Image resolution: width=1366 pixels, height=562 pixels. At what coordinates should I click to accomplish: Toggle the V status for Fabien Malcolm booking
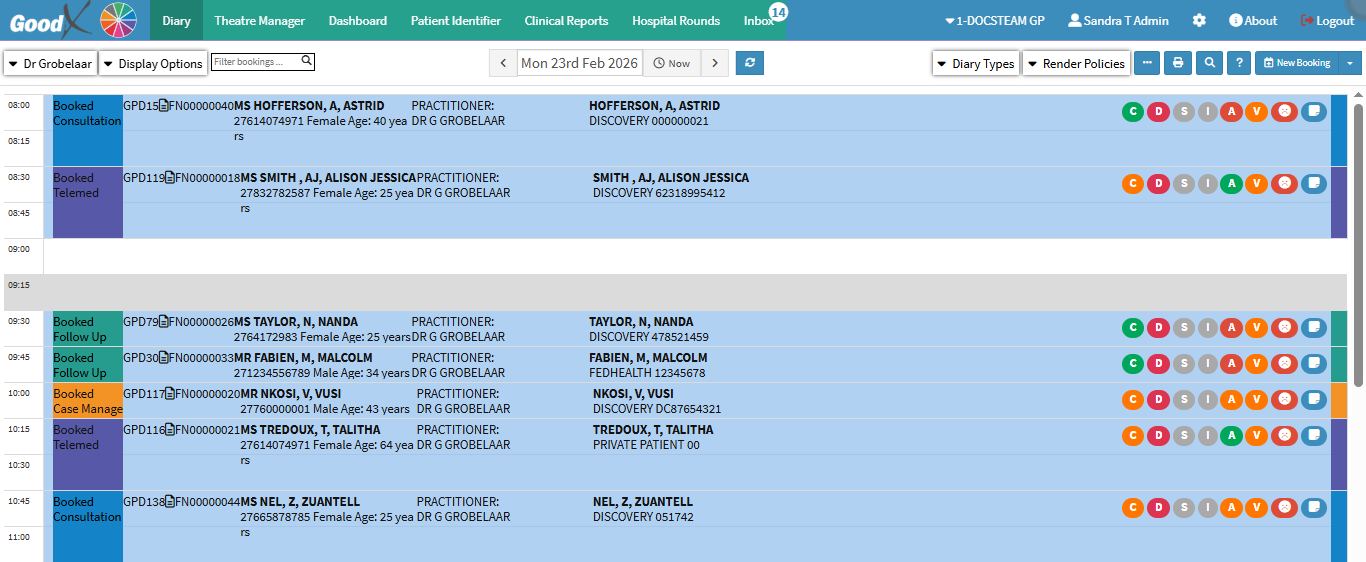(x=1256, y=363)
